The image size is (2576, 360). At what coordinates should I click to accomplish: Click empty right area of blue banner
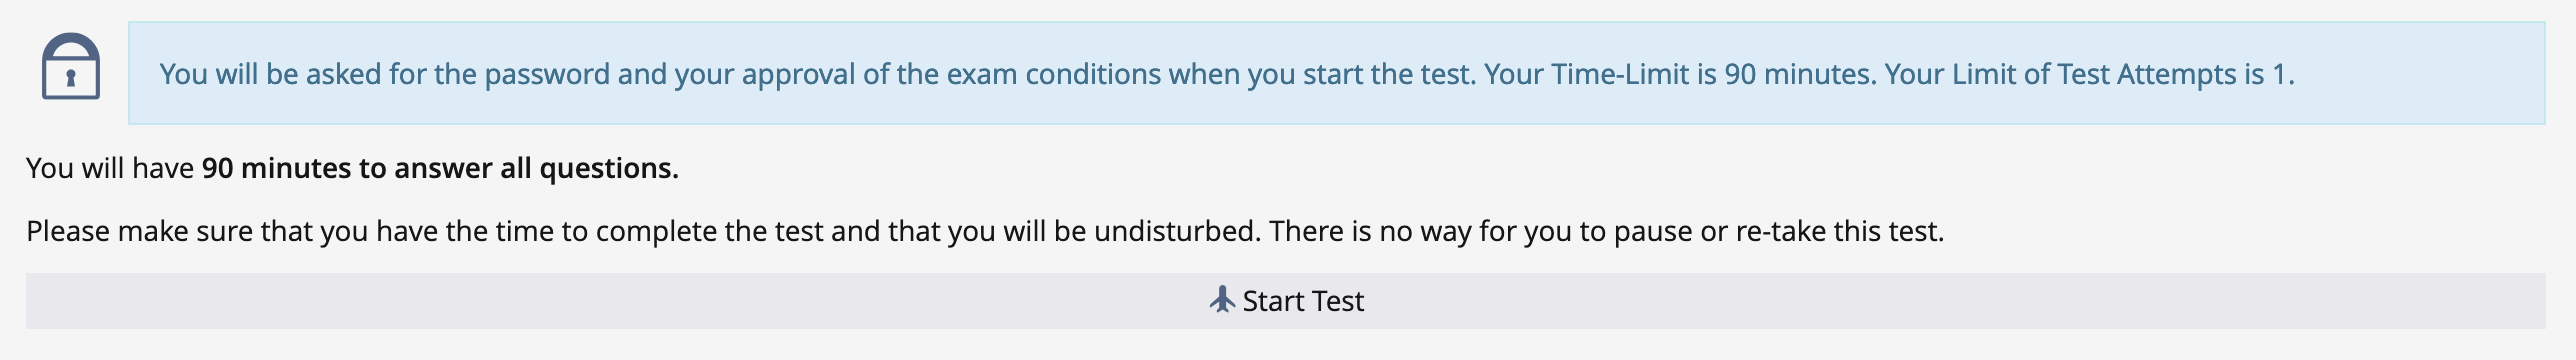tap(2420, 73)
